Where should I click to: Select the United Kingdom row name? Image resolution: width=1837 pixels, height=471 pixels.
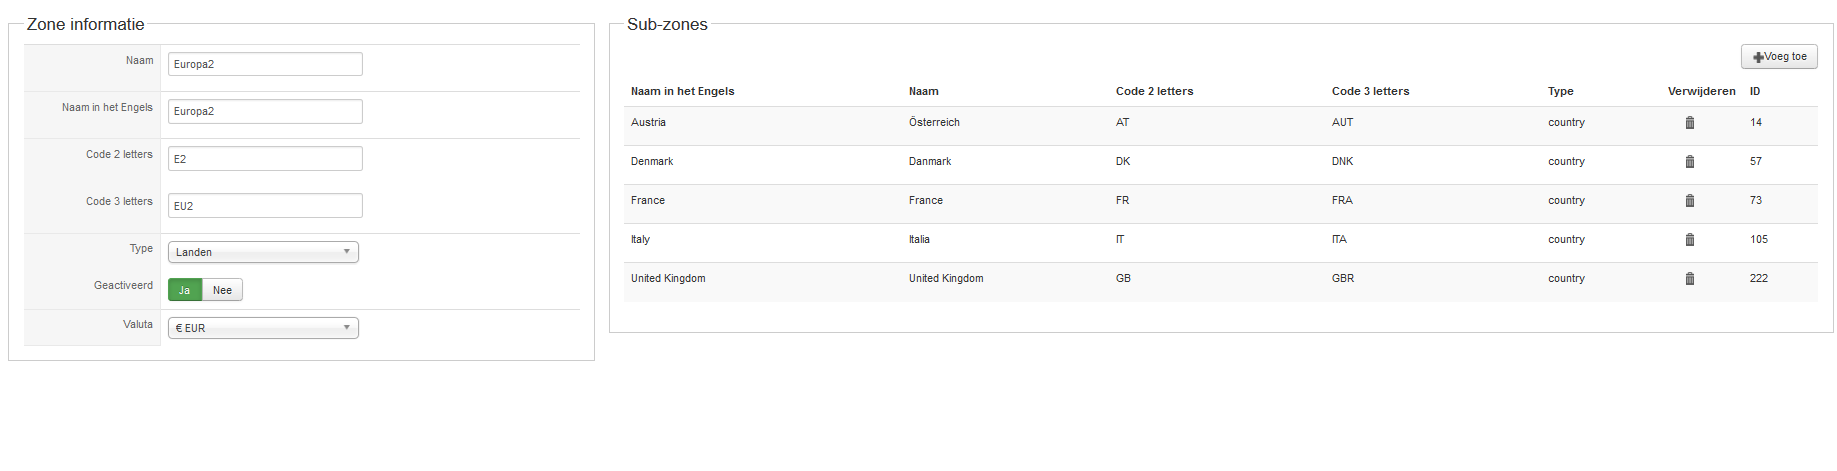(x=668, y=278)
